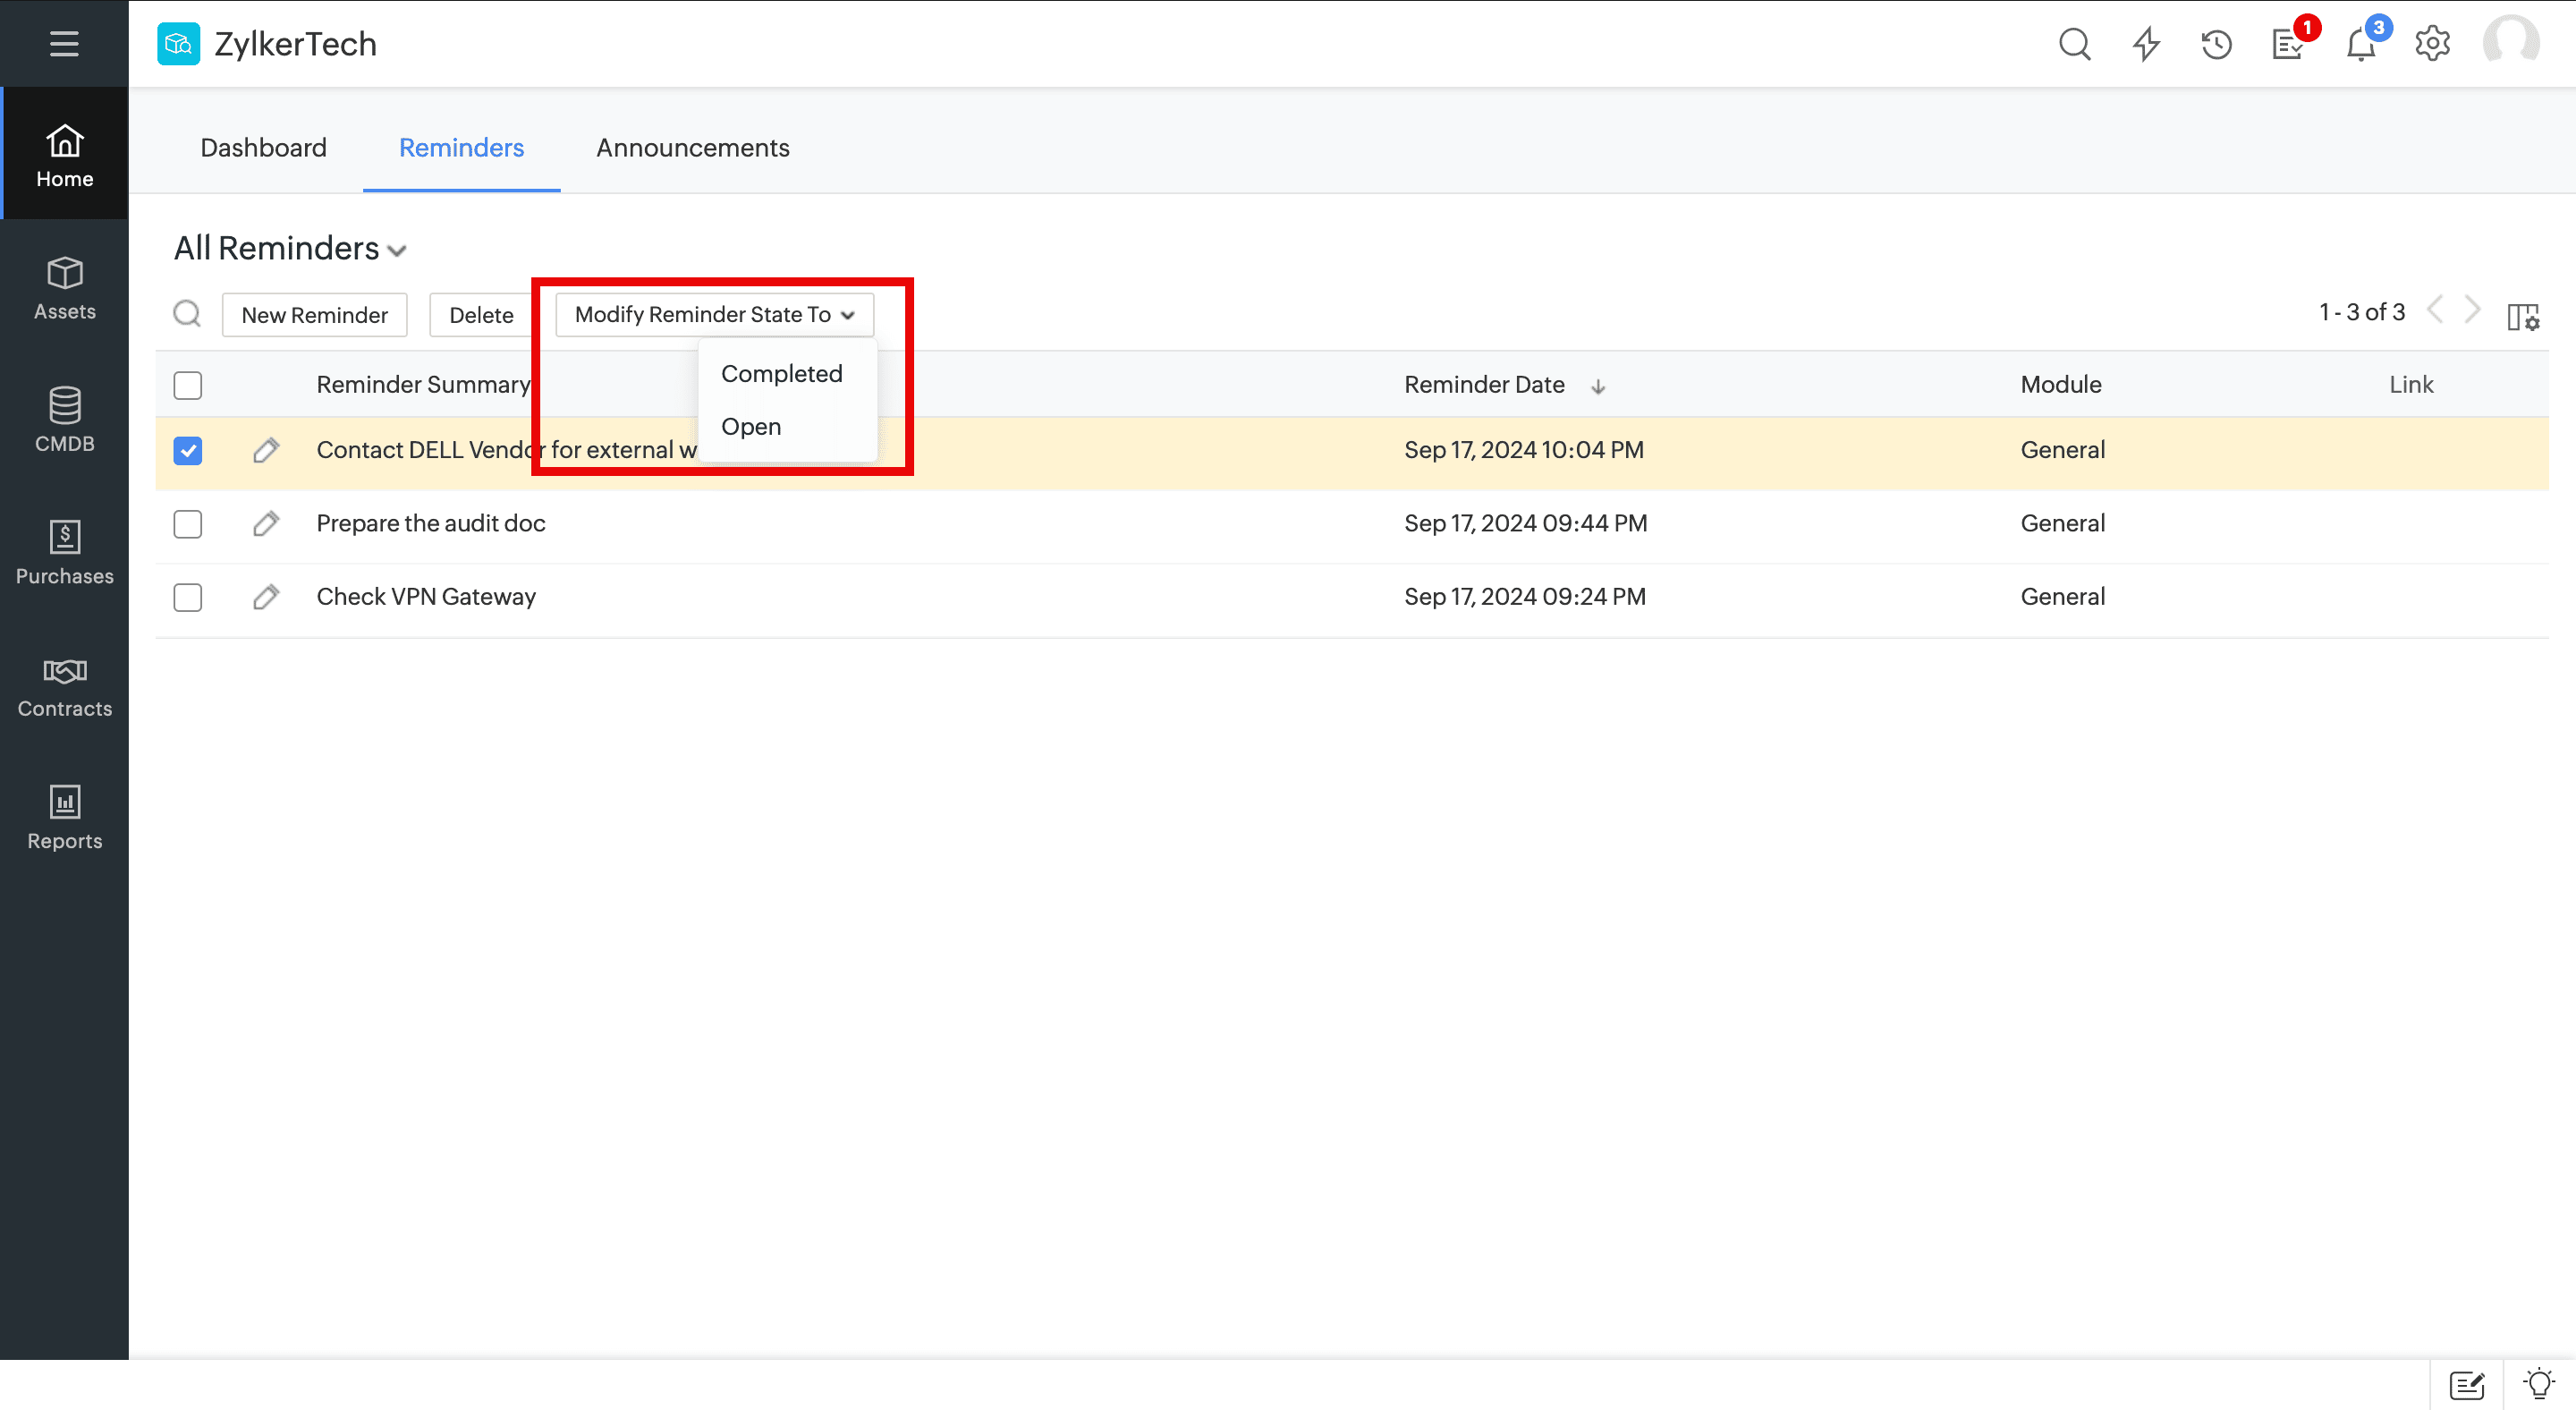The width and height of the screenshot is (2576, 1410).
Task: Click the quick actions lightning icon
Action: [2146, 44]
